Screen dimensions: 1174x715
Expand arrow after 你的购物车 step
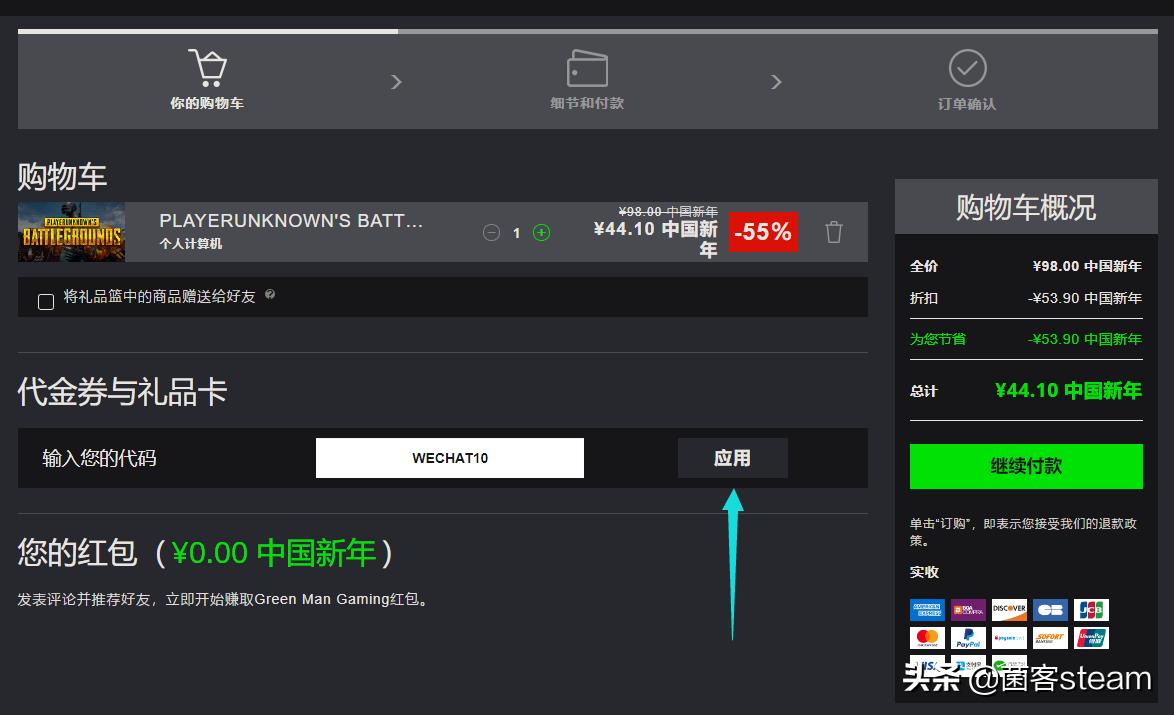397,82
